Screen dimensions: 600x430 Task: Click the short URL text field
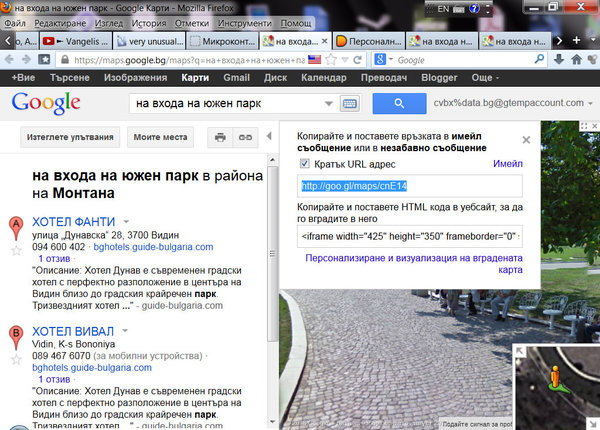(410, 186)
